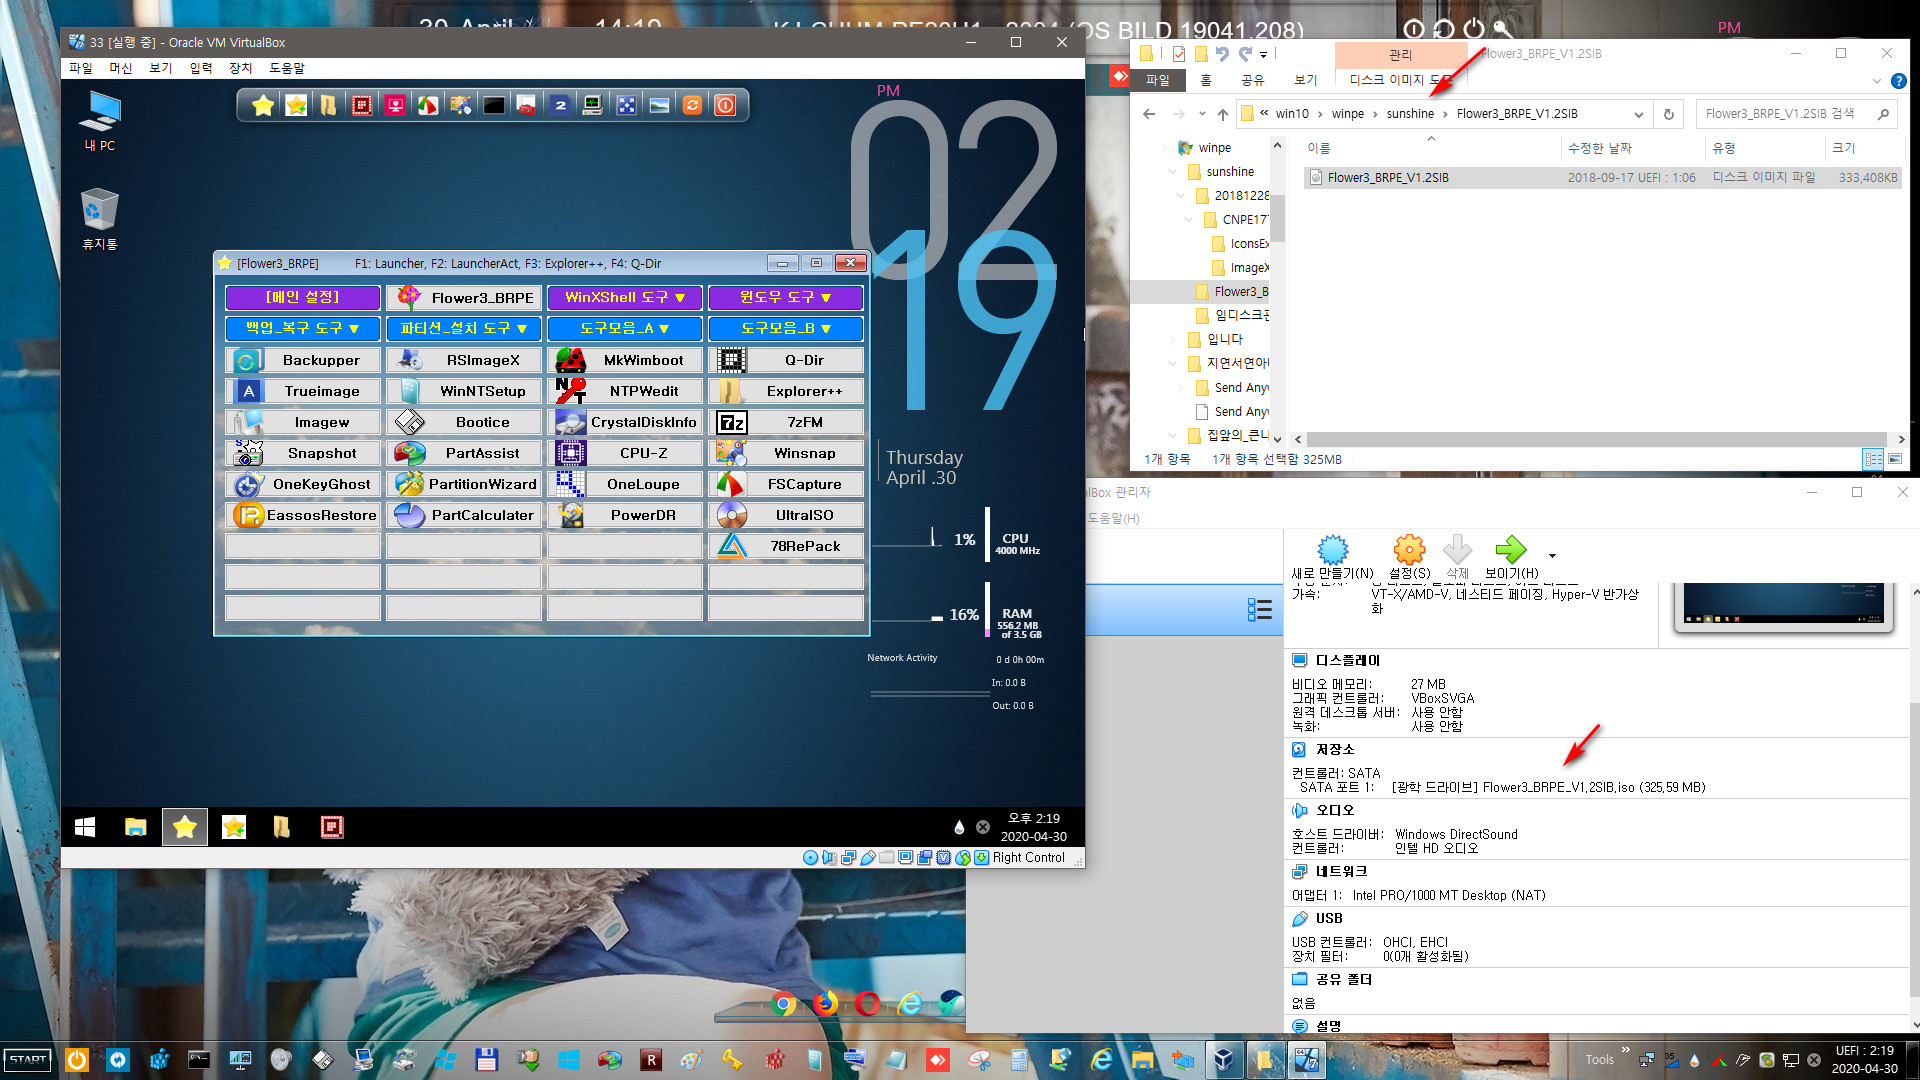This screenshot has height=1080, width=1920.
Task: Click the Bootice diamond icon
Action: click(x=410, y=422)
